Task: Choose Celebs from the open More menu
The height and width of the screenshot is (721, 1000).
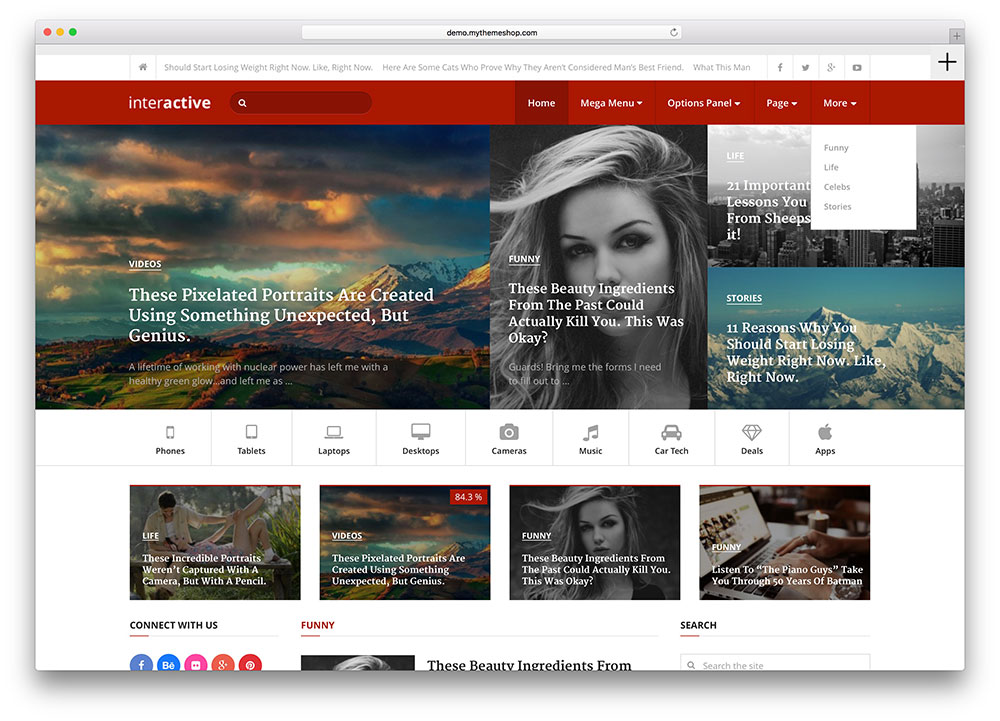Action: (x=837, y=186)
